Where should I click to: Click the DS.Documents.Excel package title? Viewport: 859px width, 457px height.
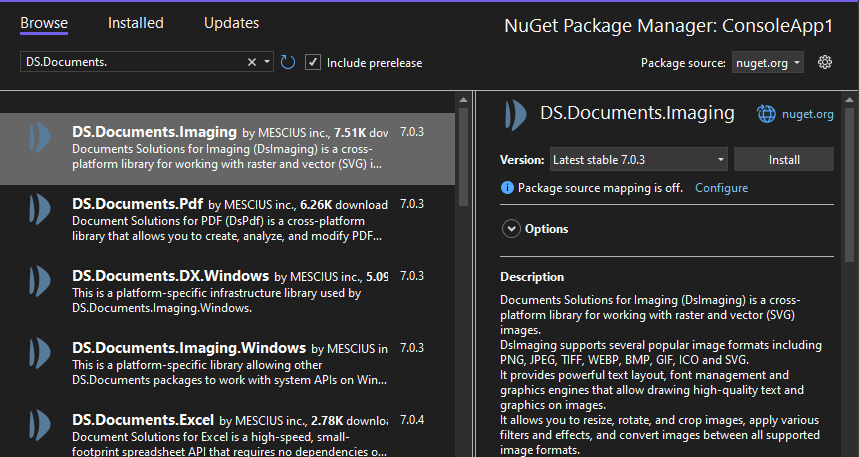(x=142, y=420)
